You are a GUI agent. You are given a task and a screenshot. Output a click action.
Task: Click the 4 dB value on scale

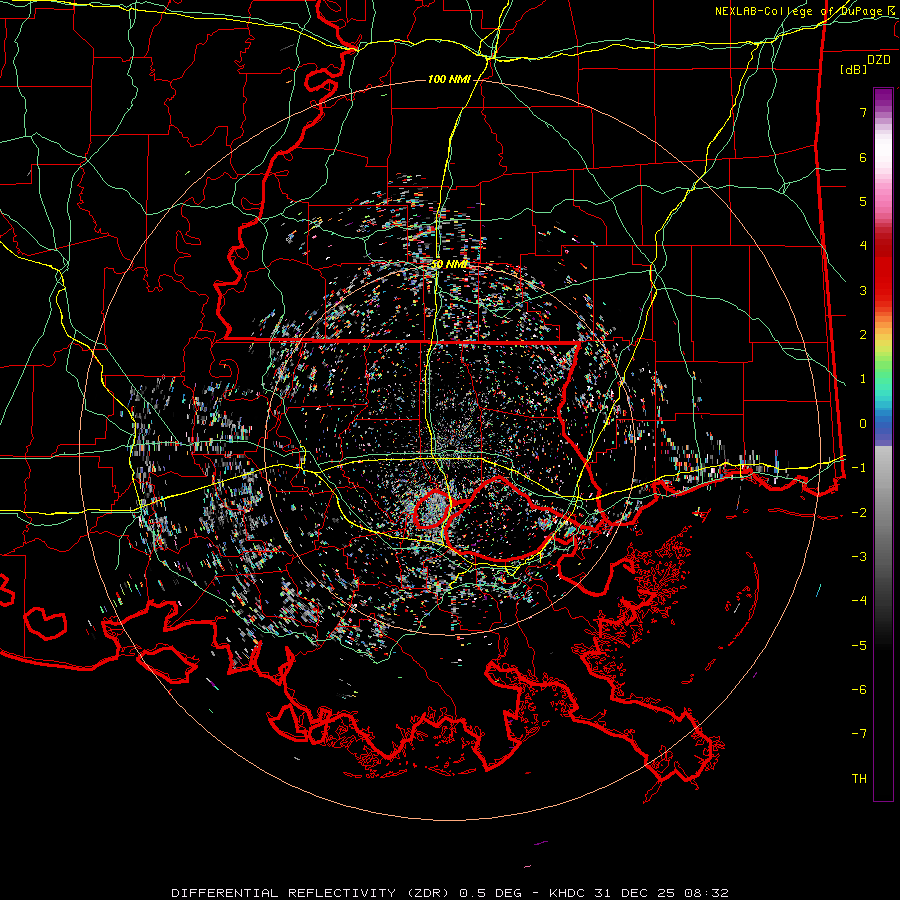coord(863,246)
